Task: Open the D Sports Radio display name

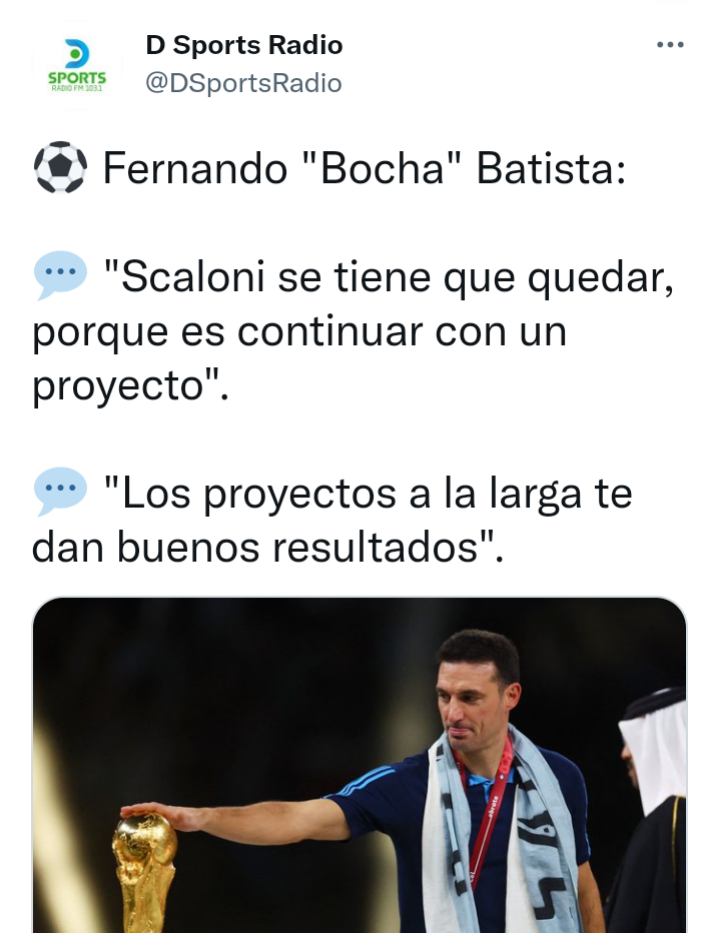Action: [244, 45]
